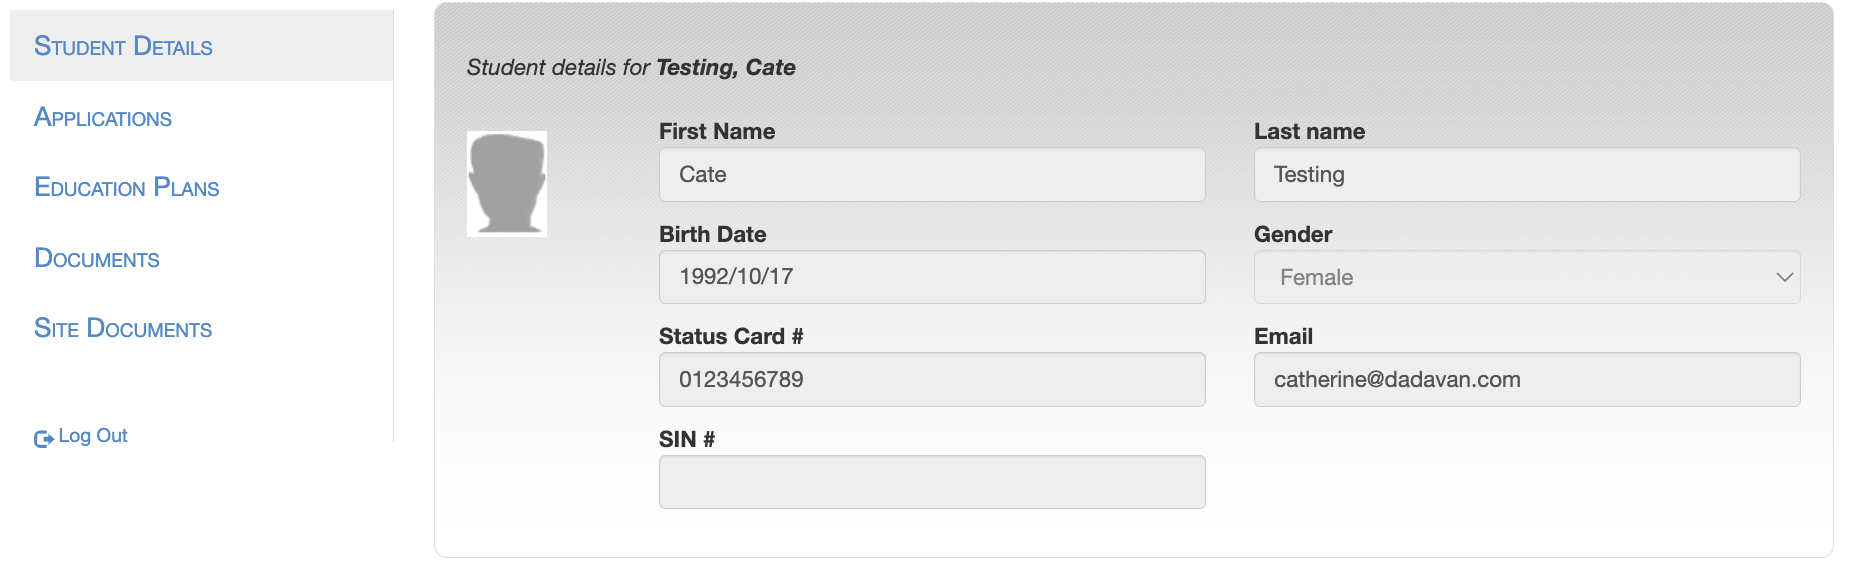
Task: Click the Email label text
Action: [1283, 336]
